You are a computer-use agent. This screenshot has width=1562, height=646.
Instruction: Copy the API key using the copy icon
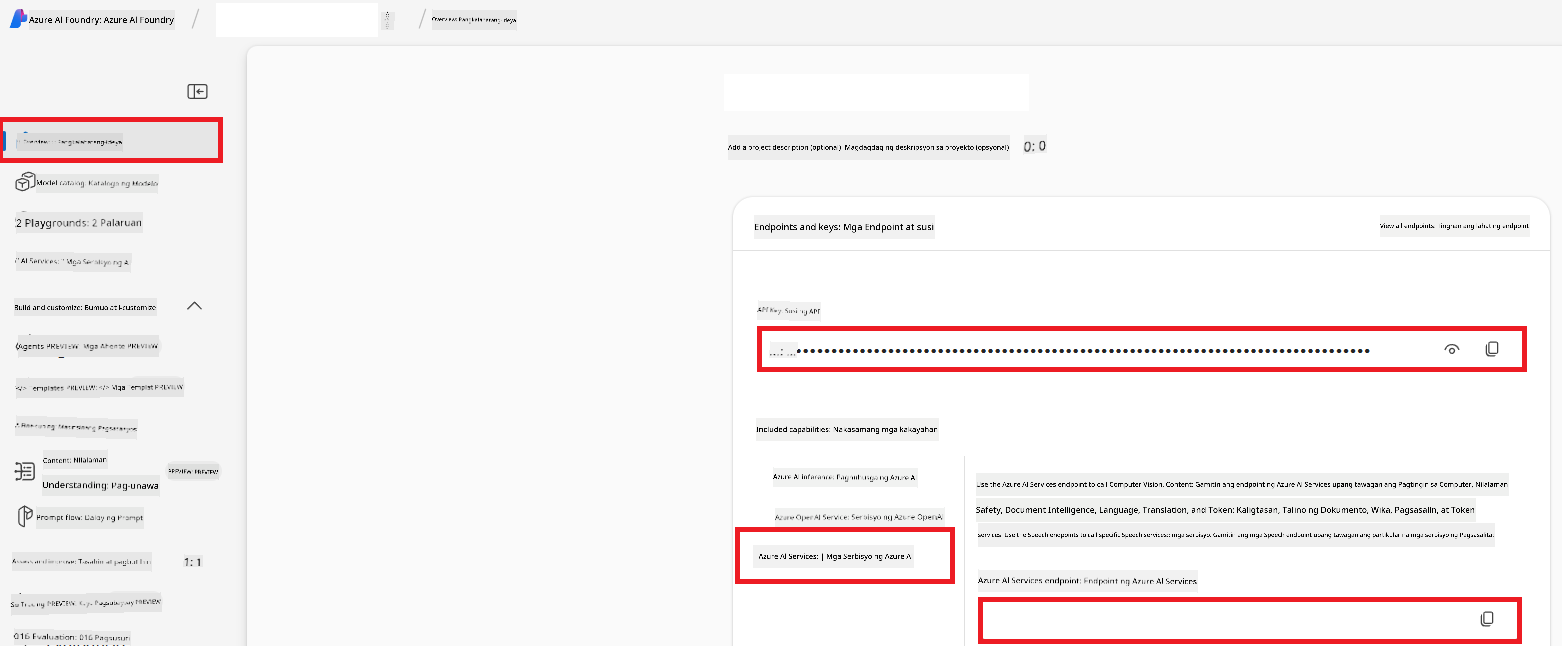[x=1491, y=350]
